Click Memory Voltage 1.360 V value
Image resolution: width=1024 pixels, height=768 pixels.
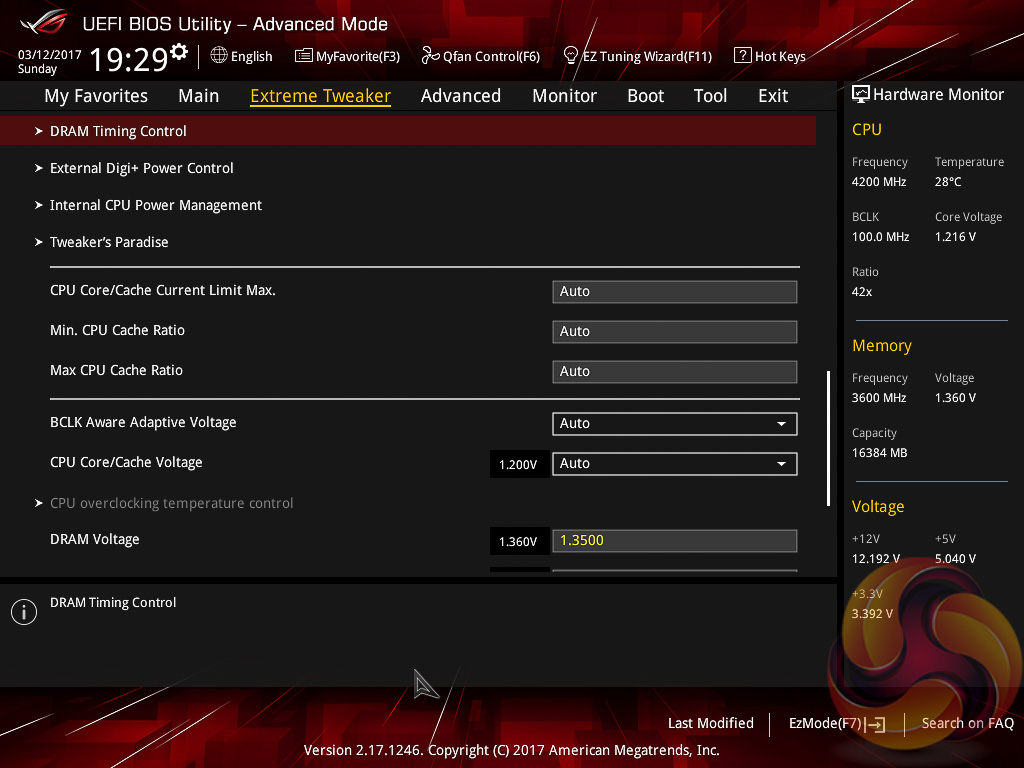click(x=955, y=398)
